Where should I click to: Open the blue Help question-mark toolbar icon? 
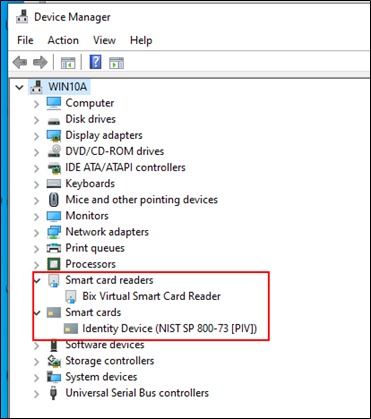click(95, 62)
